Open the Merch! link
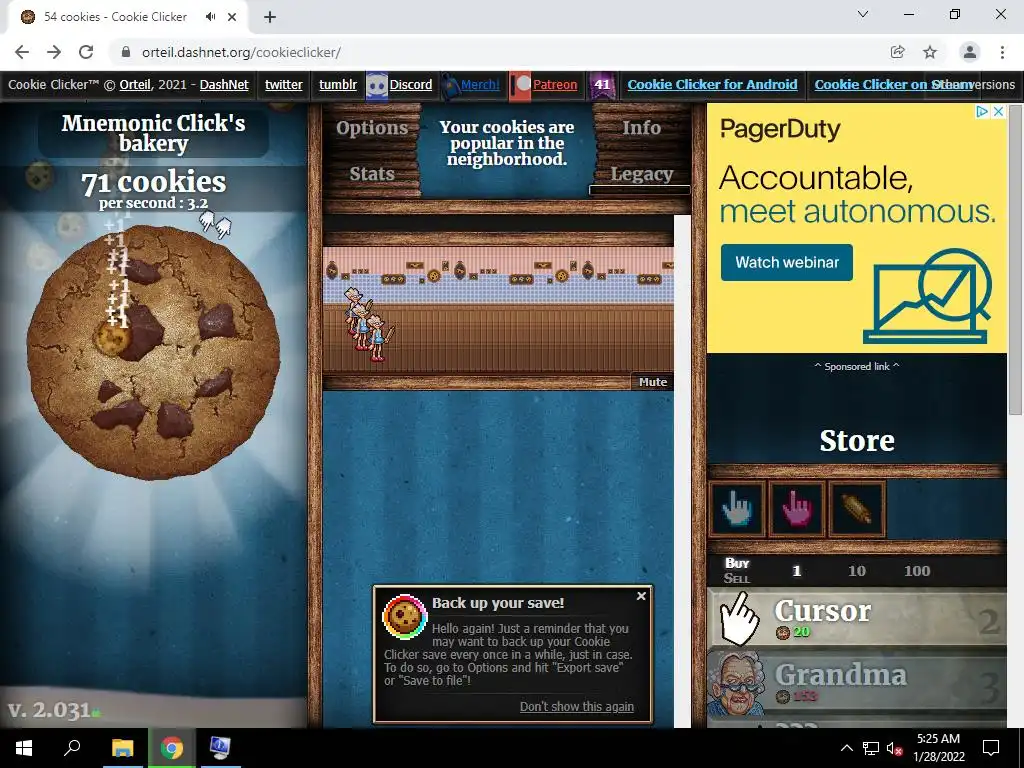 pyautogui.click(x=480, y=84)
